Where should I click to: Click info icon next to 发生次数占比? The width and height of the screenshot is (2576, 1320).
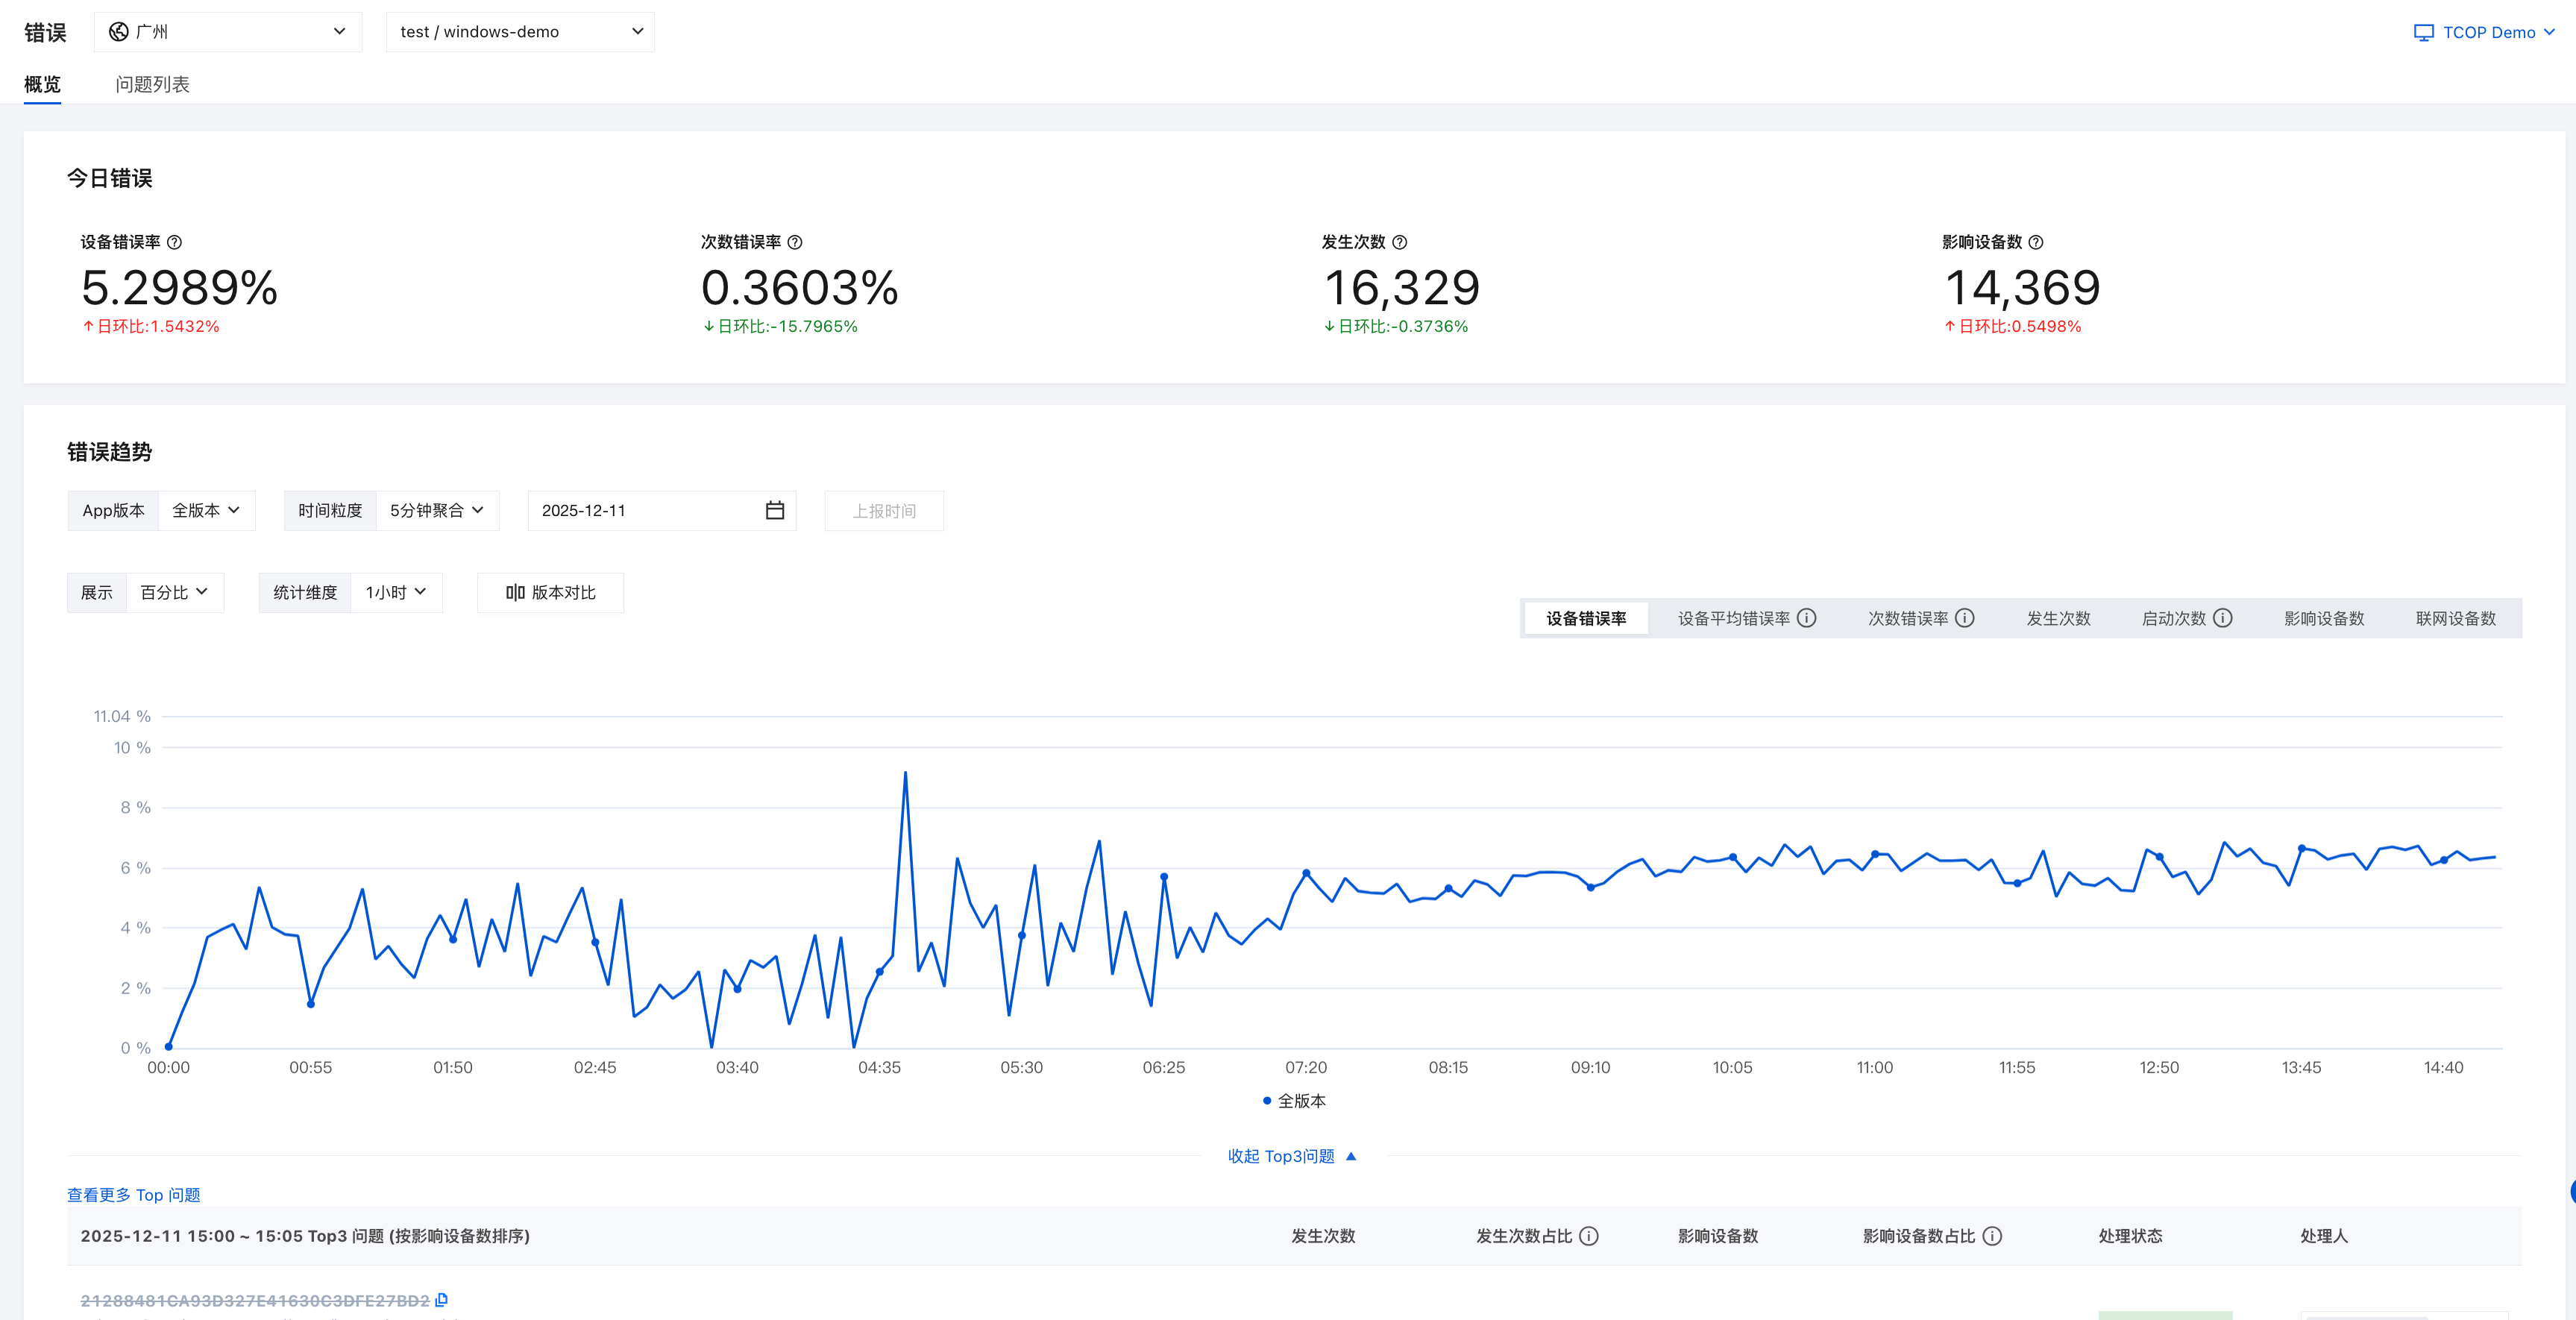(x=1589, y=1236)
